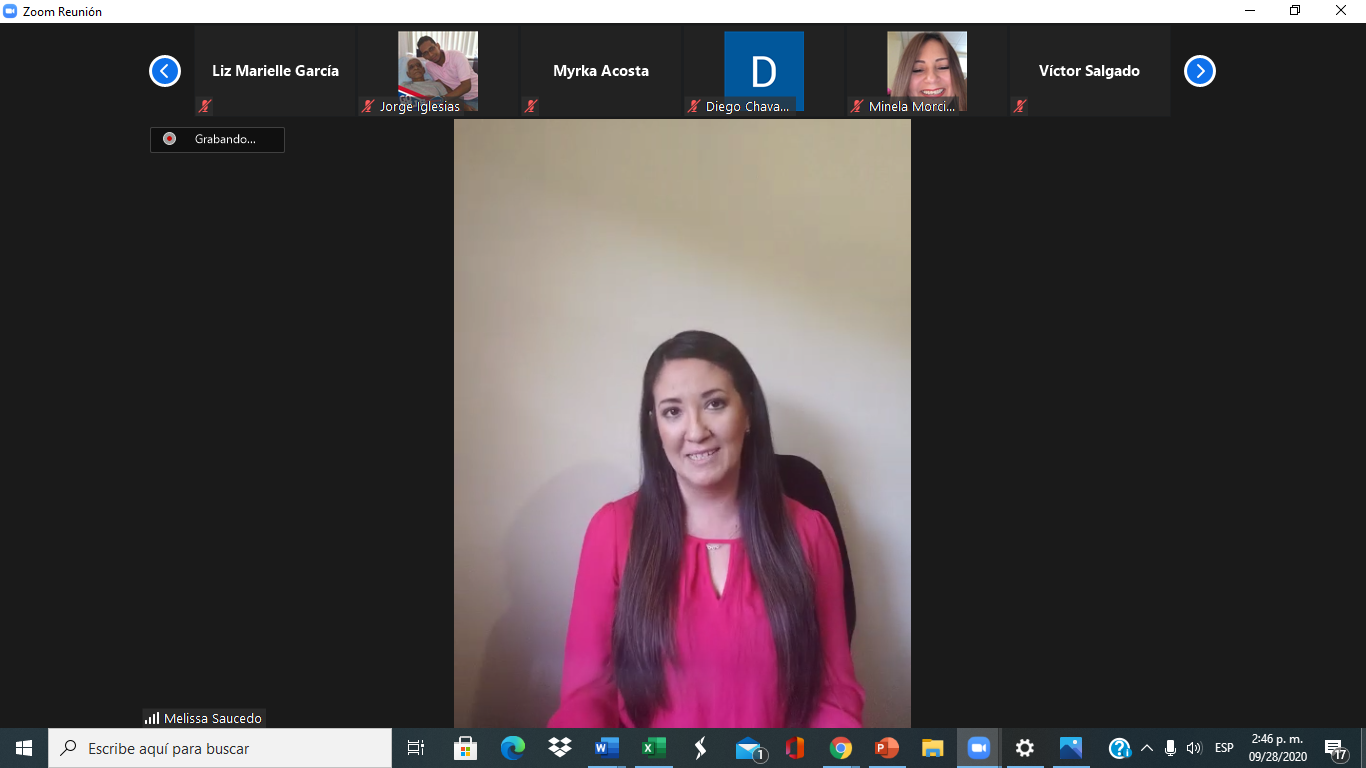The image size is (1366, 768).
Task: Switch ESP input language indicator
Action: [x=1224, y=748]
